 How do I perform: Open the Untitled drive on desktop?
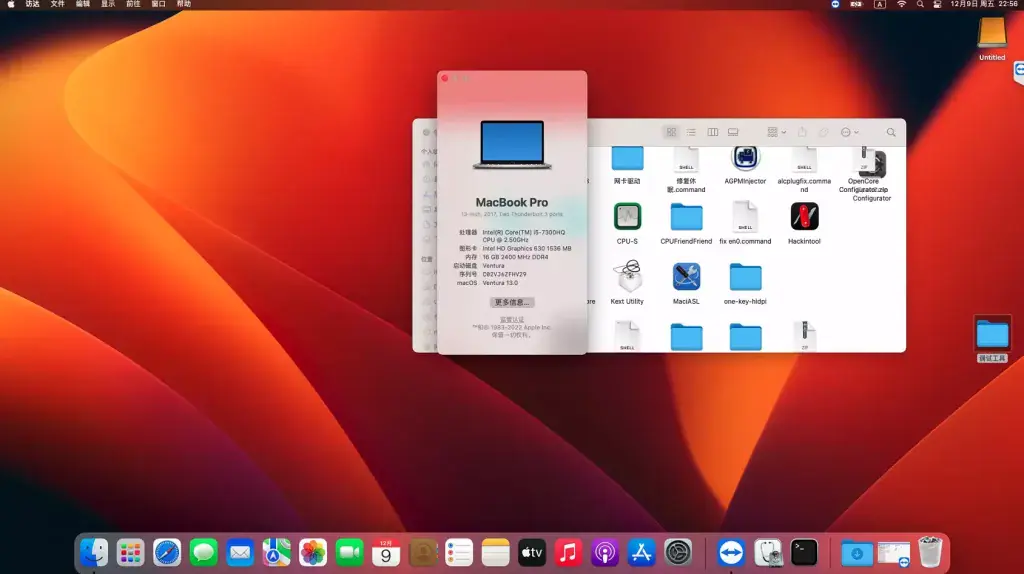[991, 33]
